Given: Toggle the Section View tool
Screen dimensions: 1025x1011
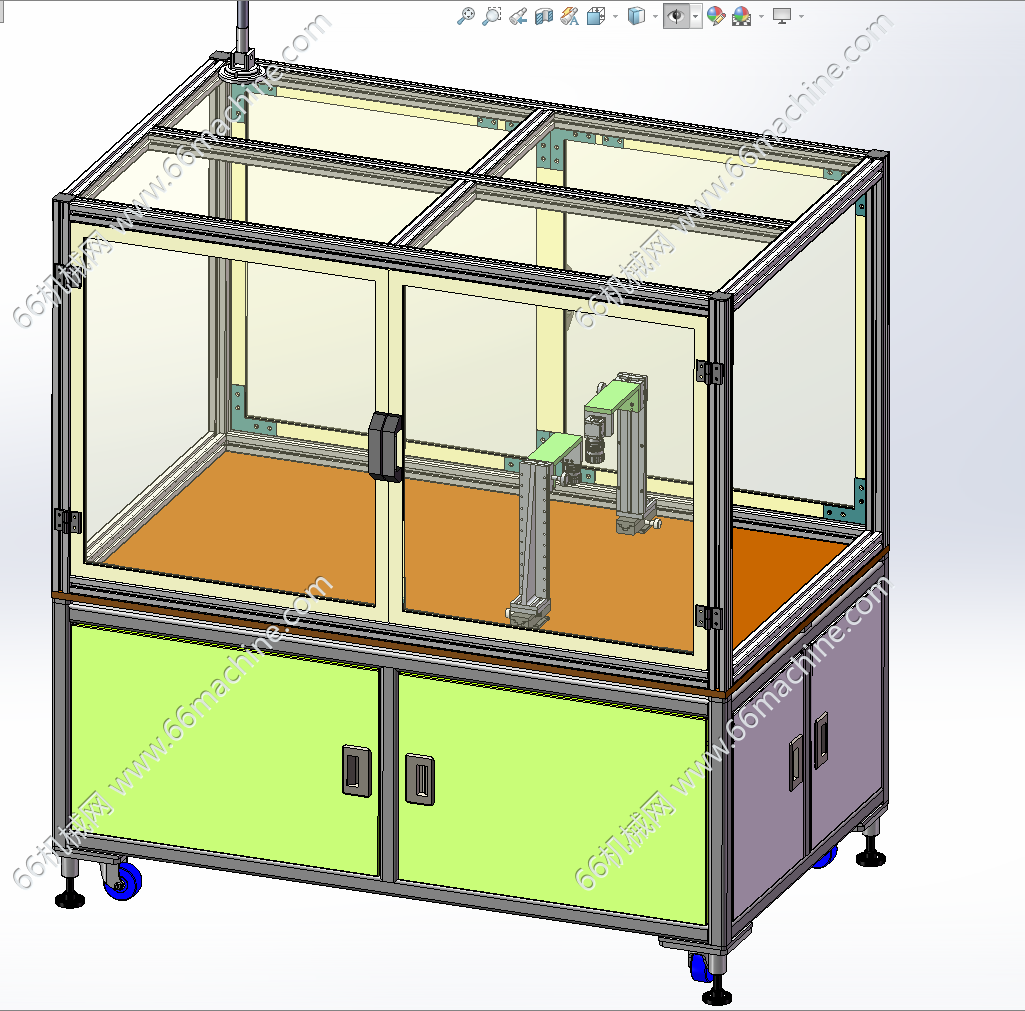Looking at the screenshot, I should coord(543,16).
